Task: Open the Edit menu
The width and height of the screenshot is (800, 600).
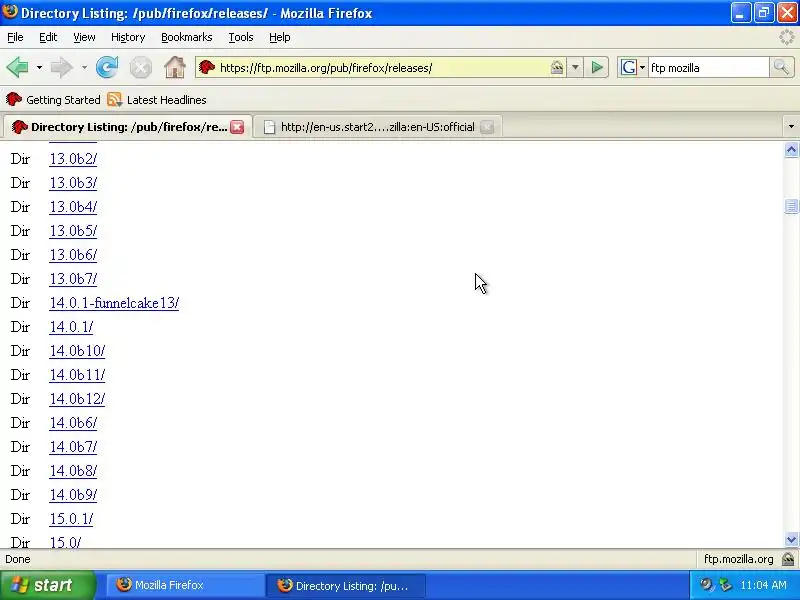Action: point(48,37)
